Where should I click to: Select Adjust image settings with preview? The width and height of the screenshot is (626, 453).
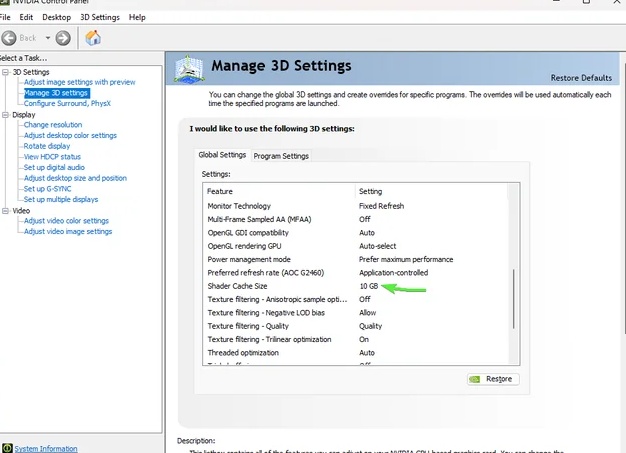79,82
